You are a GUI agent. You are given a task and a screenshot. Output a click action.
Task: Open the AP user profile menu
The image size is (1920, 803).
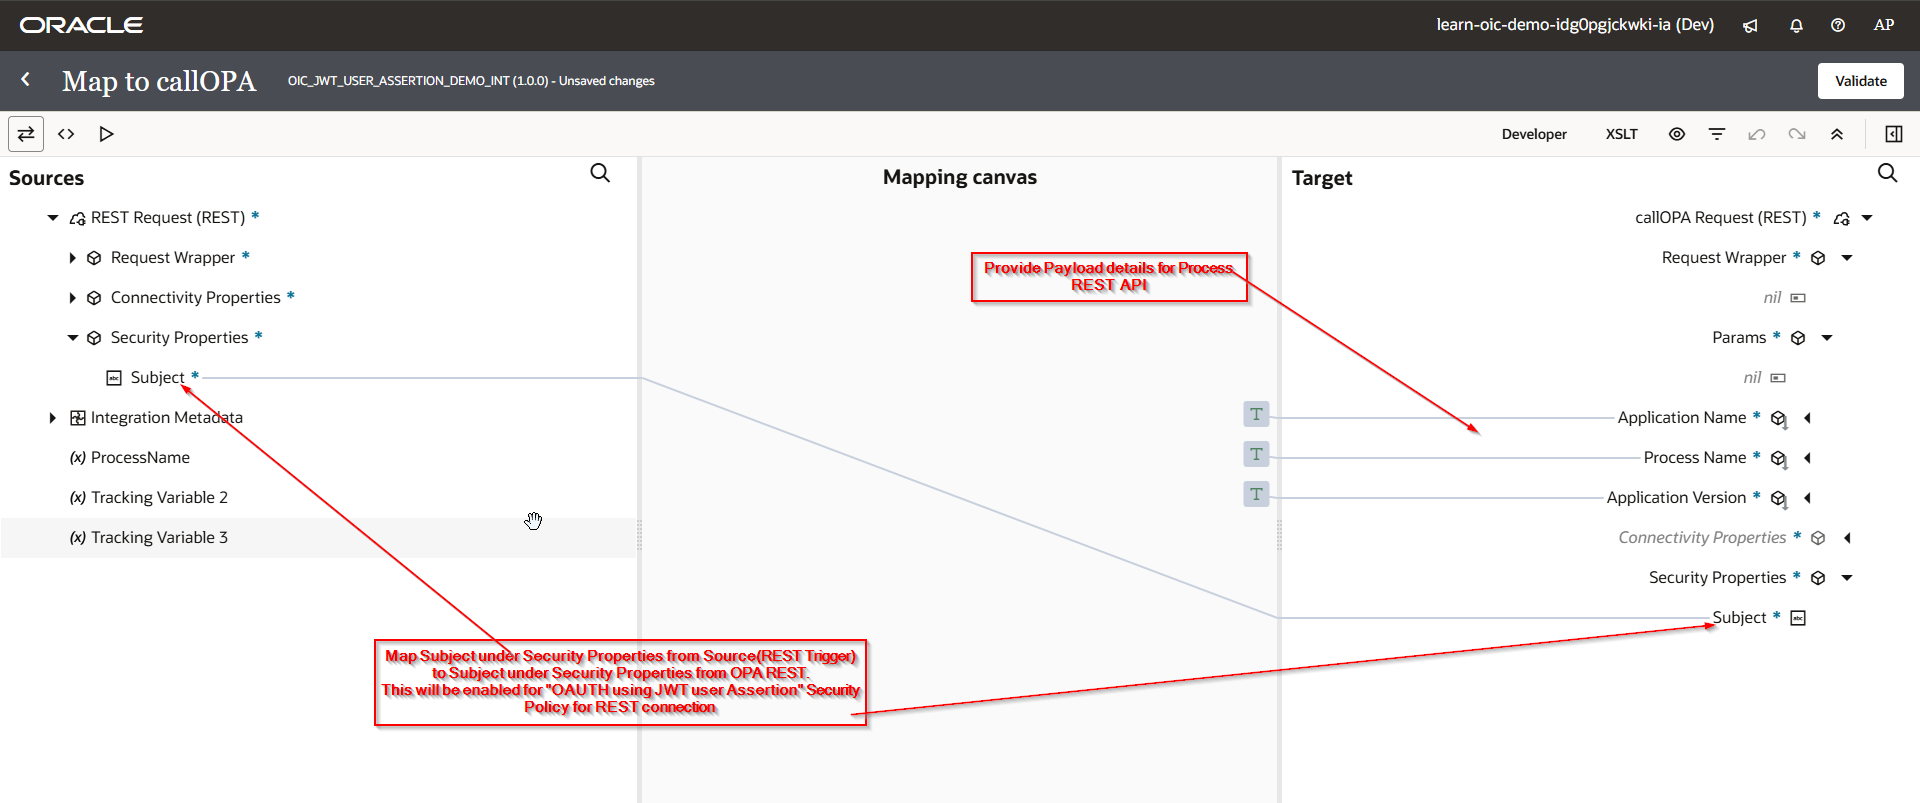[1884, 25]
